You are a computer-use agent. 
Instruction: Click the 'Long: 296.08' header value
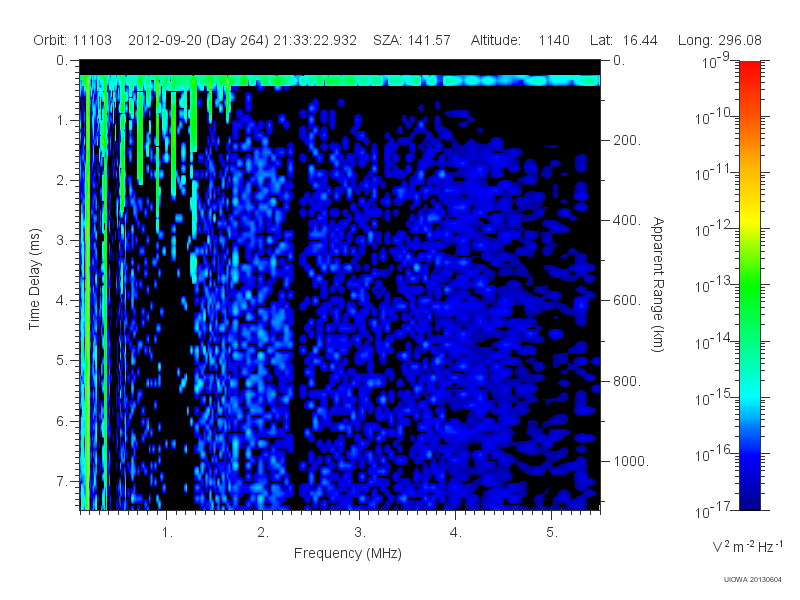coord(719,40)
